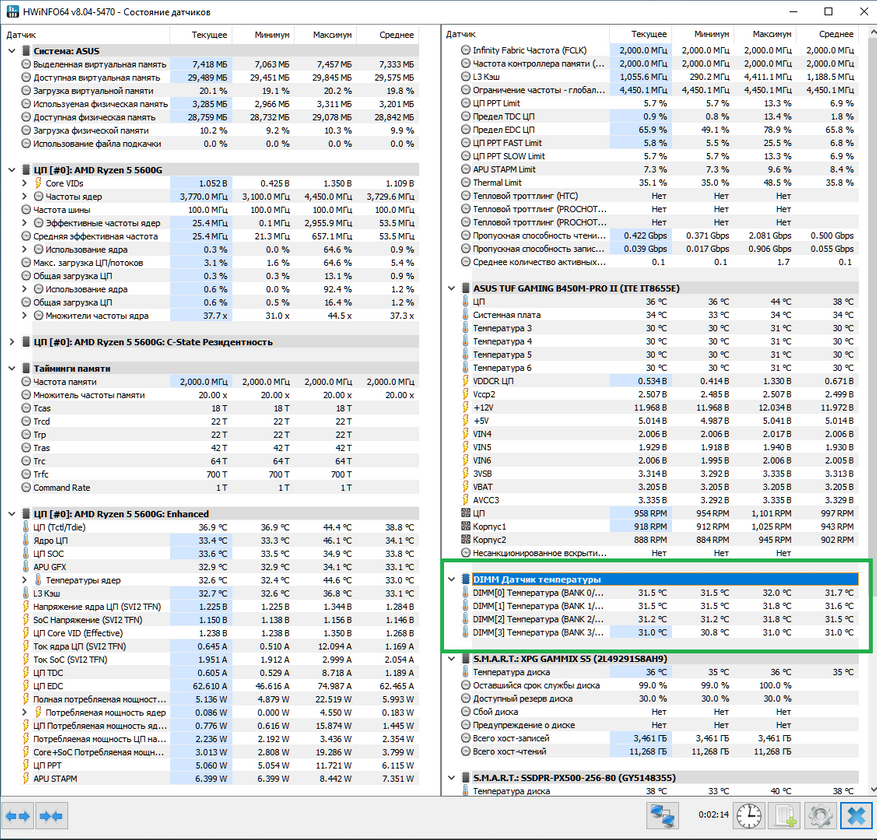This screenshot has width=877, height=840.
Task: Select the Оставшийся срок службы диска row
Action: point(660,685)
